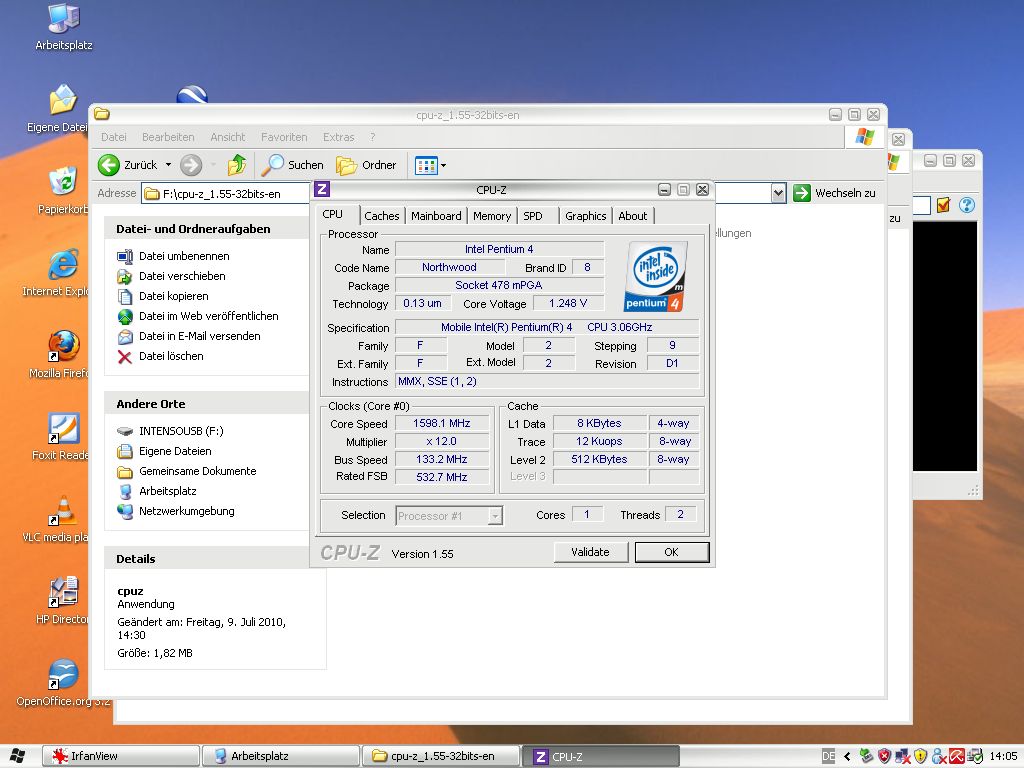Expand hidden tray icons arrow
The width and height of the screenshot is (1024, 768).
847,756
